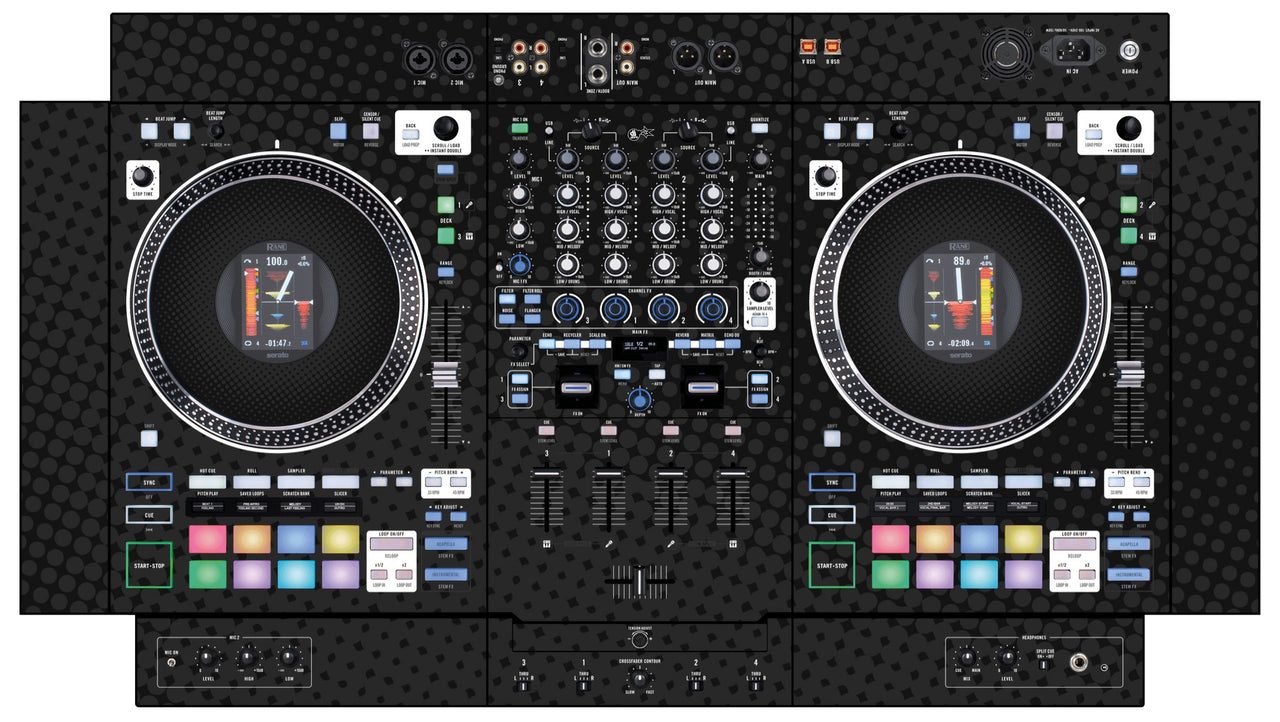
Task: Click the headphone jack on front panel
Action: pos(1080,662)
